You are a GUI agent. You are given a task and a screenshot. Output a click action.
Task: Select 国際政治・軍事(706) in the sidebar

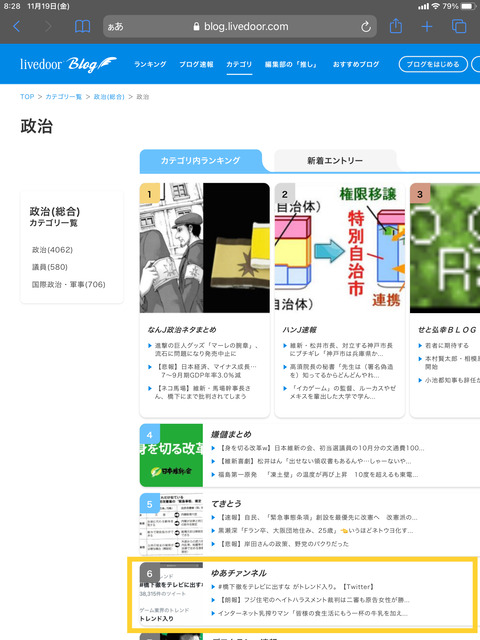69,284
